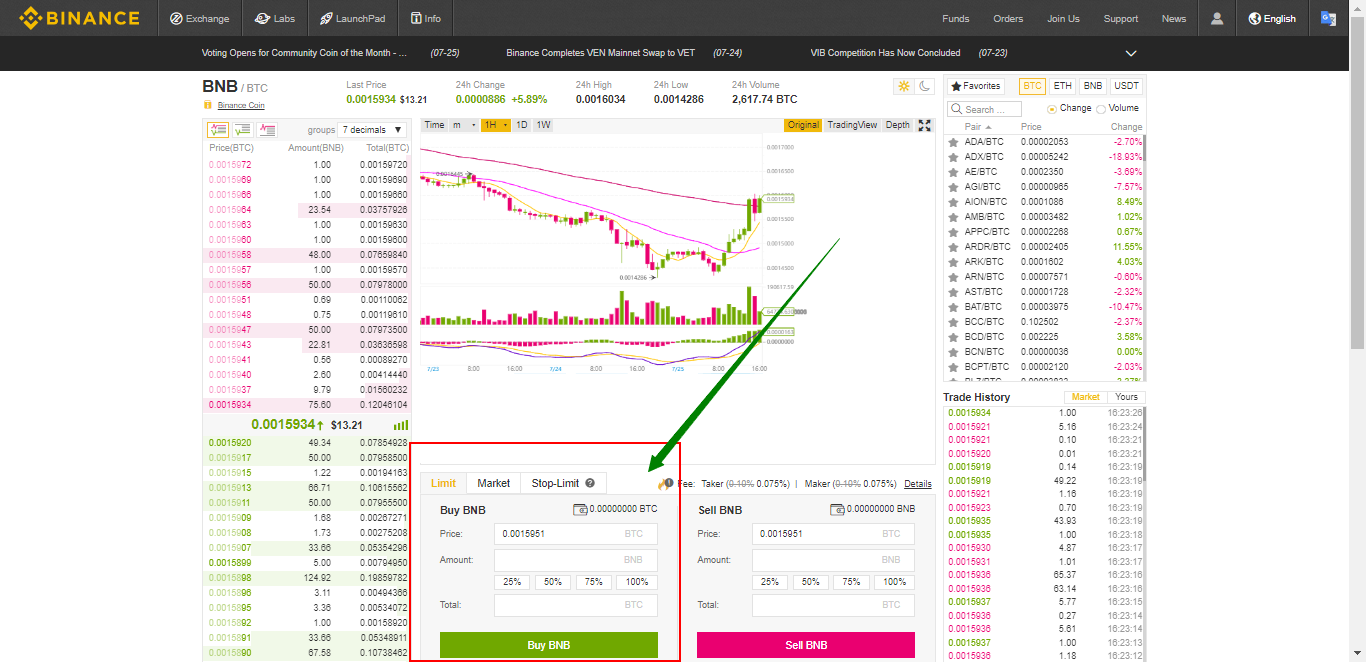
Task: Click the BNB wallet icon under Sell BNB
Action: click(837, 510)
